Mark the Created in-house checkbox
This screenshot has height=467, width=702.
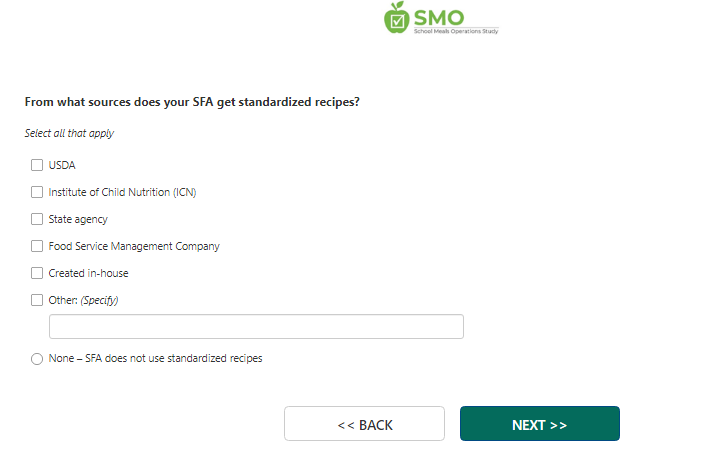tap(37, 273)
